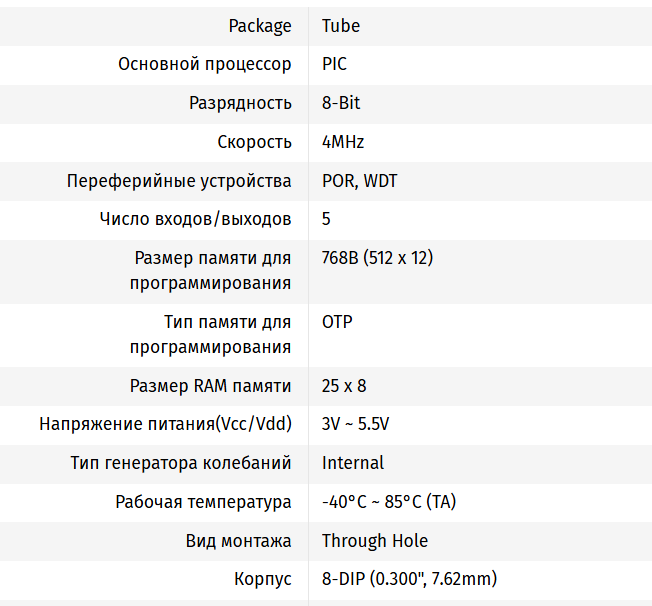Screen dimensions: 652x606
Task: Click the "Package" label cell
Action: [x=260, y=26]
